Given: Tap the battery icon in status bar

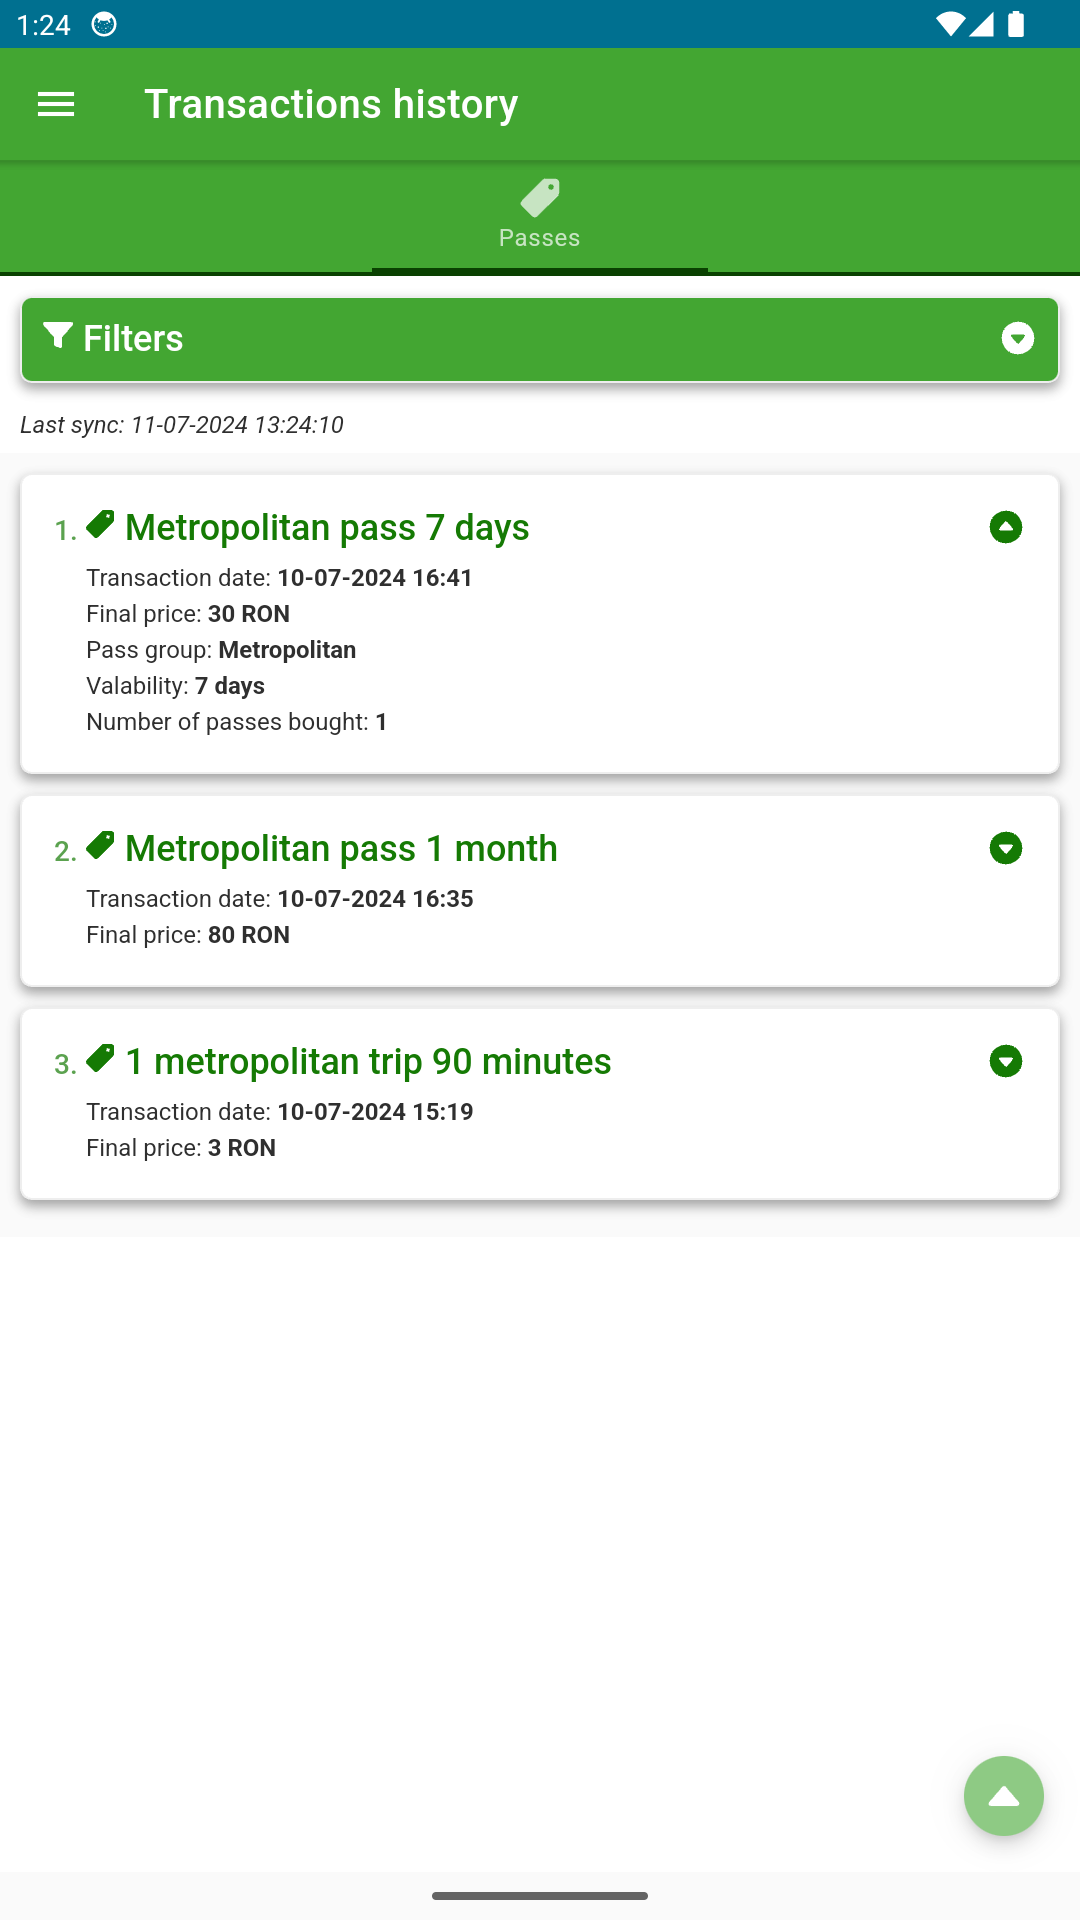Looking at the screenshot, I should [x=1016, y=24].
